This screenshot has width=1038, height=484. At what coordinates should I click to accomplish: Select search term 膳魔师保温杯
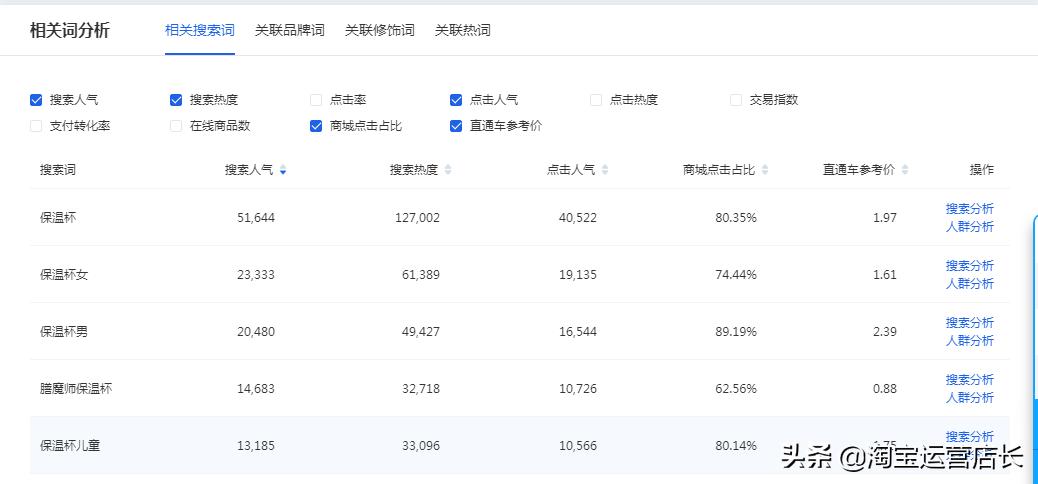tap(76, 389)
